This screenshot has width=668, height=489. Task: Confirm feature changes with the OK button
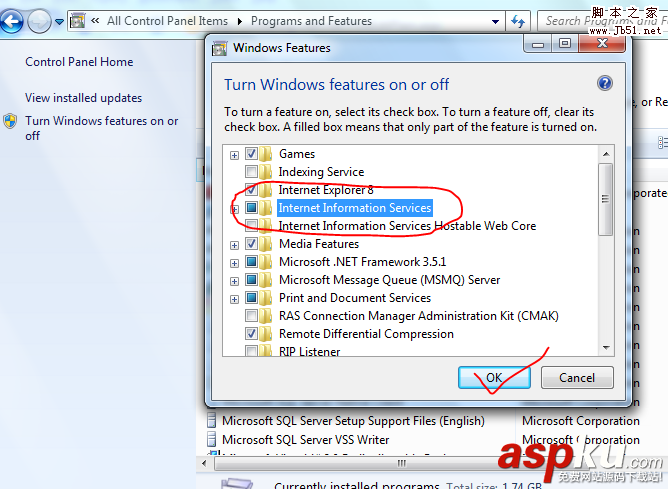tap(494, 377)
